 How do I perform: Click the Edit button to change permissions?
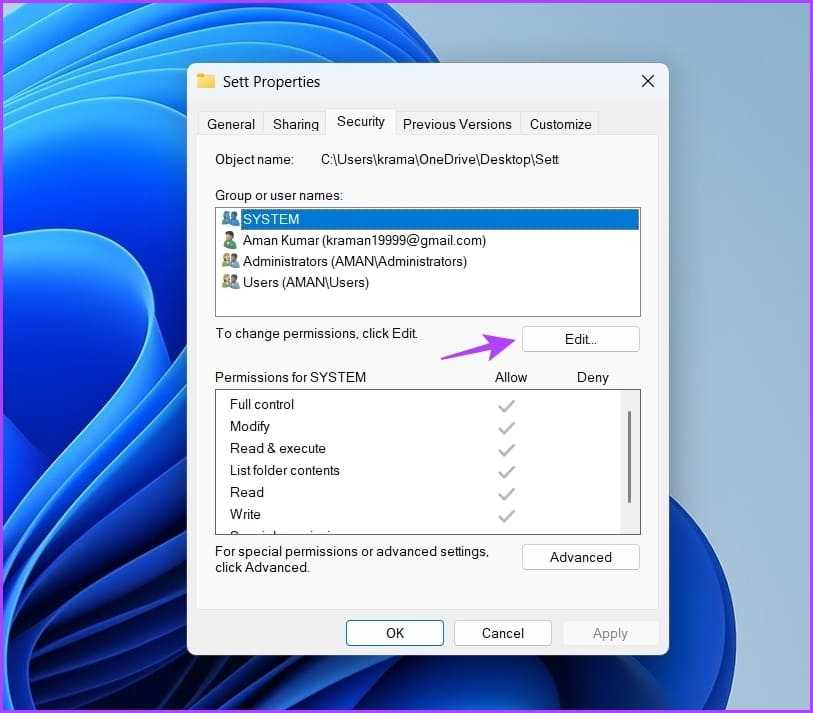pyautogui.click(x=580, y=339)
